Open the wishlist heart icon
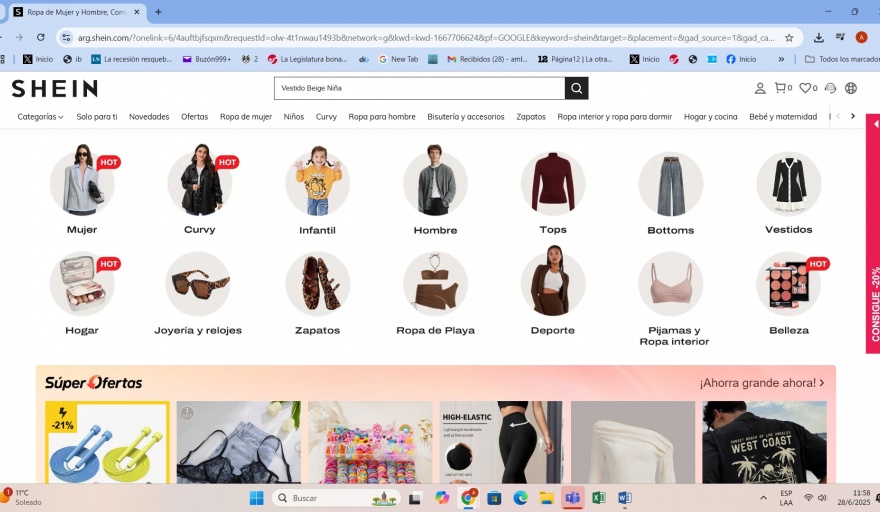880x512 pixels. [805, 88]
